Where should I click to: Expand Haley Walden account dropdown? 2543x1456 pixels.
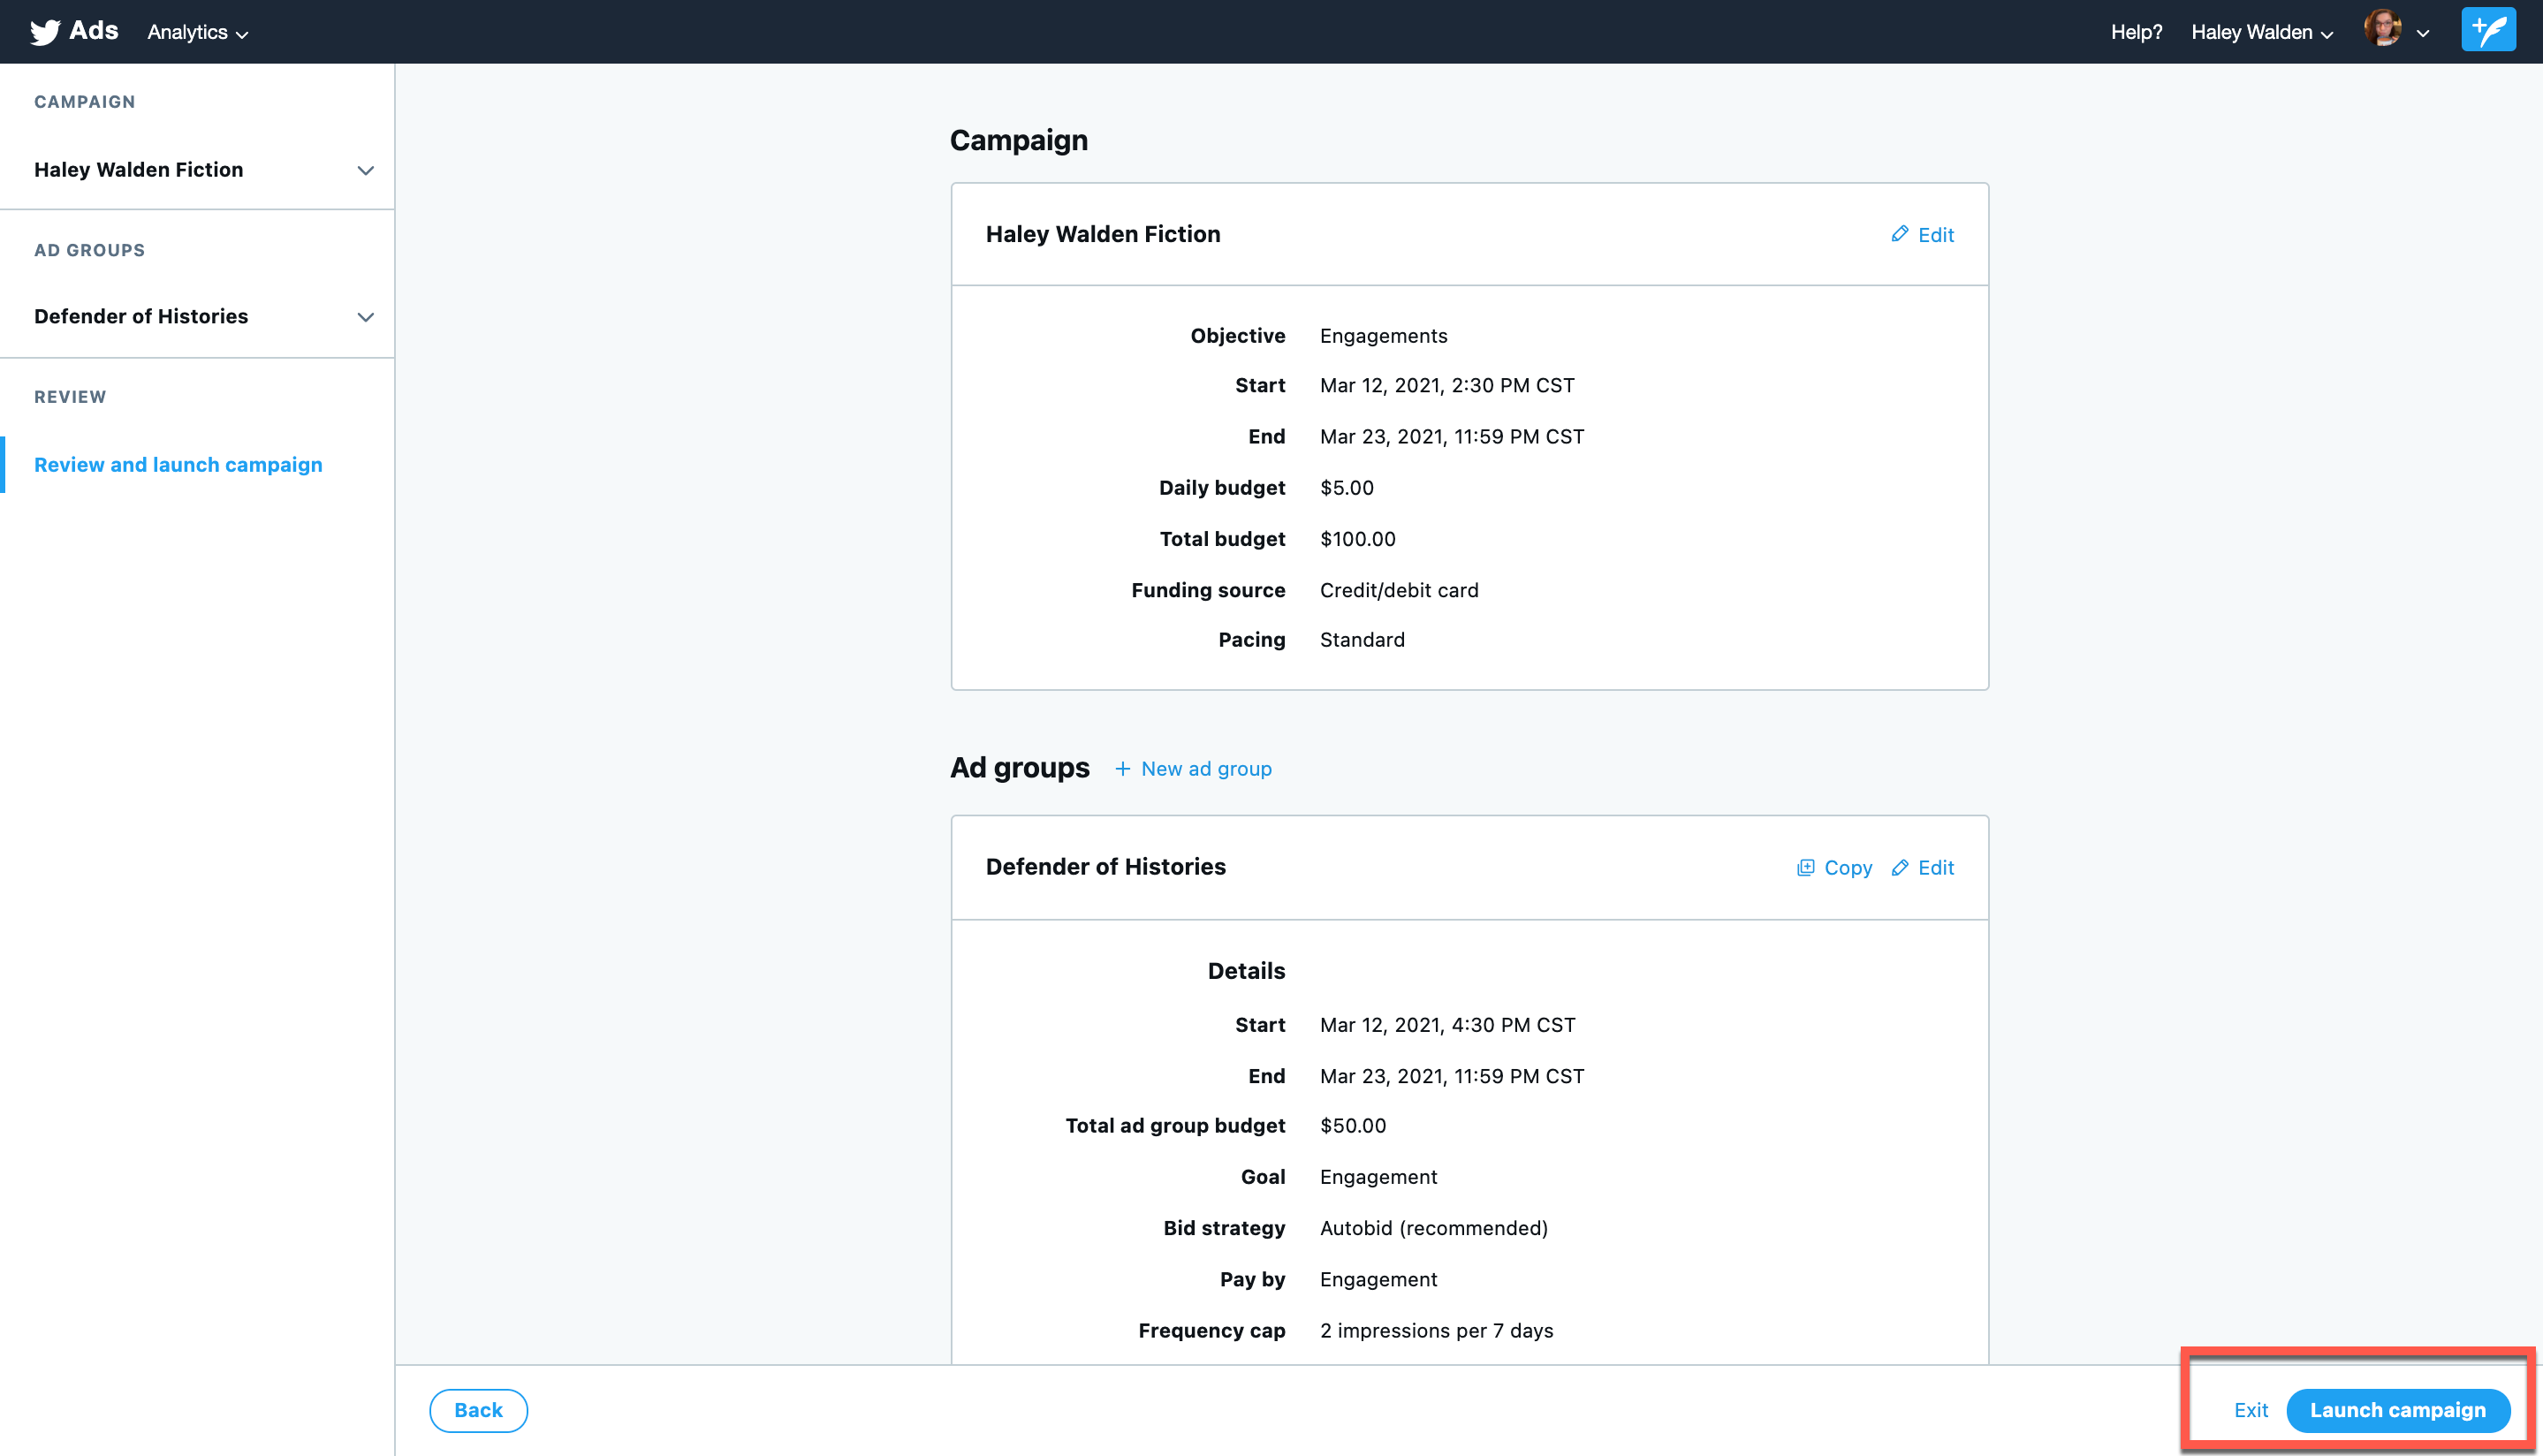[x=2261, y=32]
